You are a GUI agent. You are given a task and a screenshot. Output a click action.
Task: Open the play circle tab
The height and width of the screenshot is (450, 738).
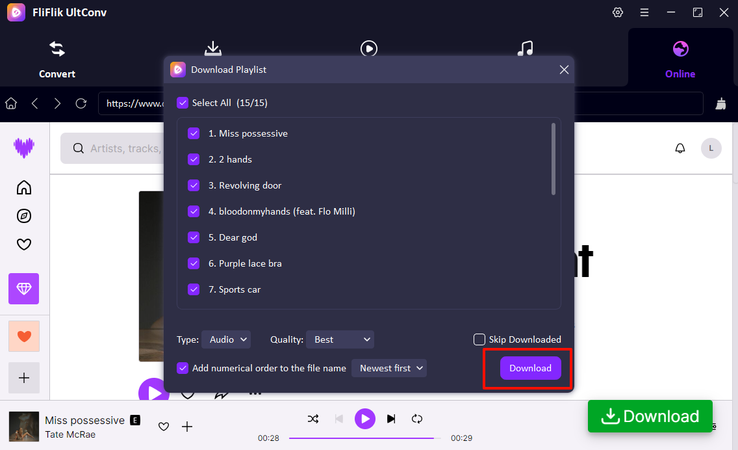click(x=369, y=48)
